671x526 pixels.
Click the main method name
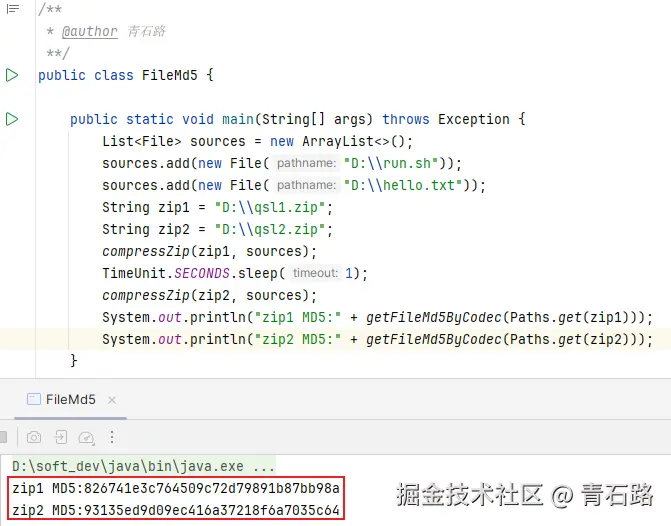pyautogui.click(x=238, y=119)
